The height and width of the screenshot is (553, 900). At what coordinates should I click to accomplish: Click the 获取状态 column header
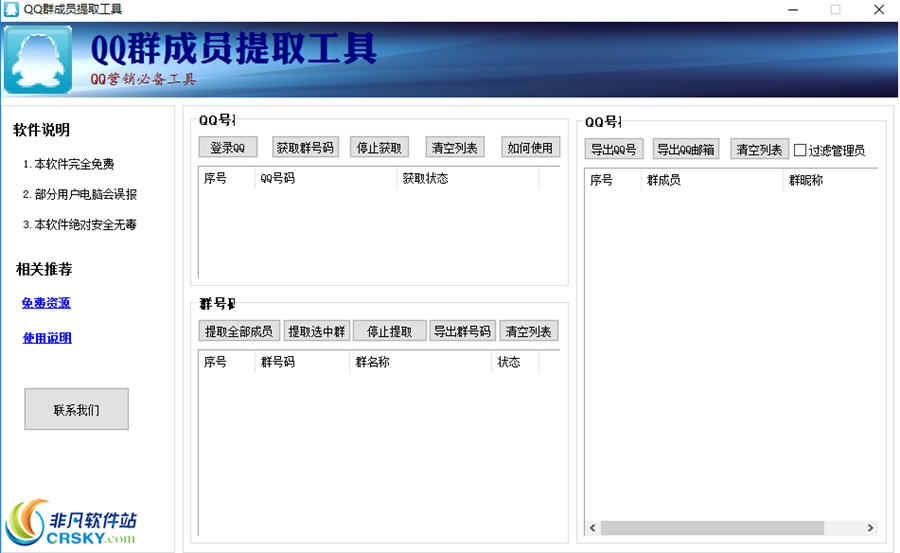coord(468,178)
